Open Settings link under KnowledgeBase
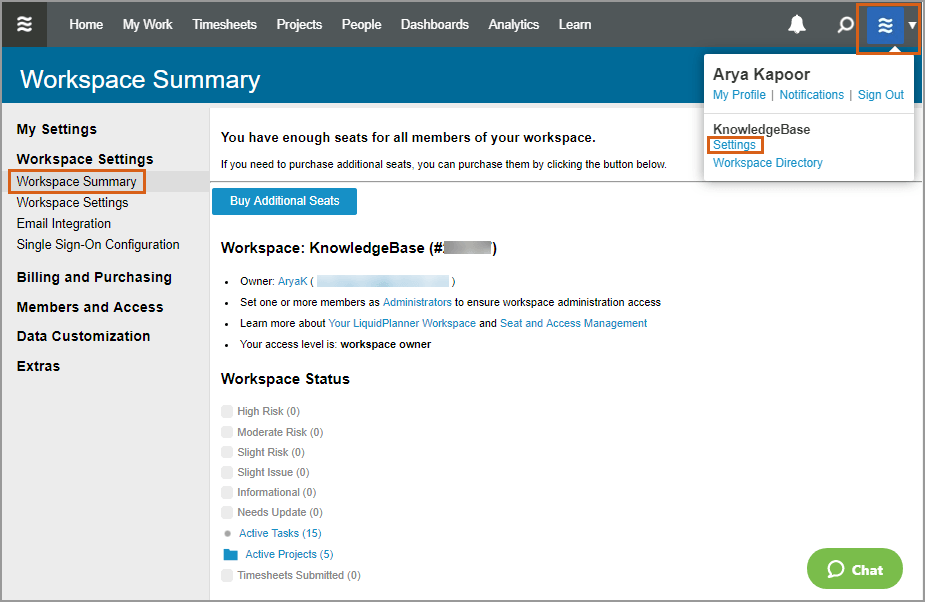The image size is (925, 602). click(x=734, y=145)
